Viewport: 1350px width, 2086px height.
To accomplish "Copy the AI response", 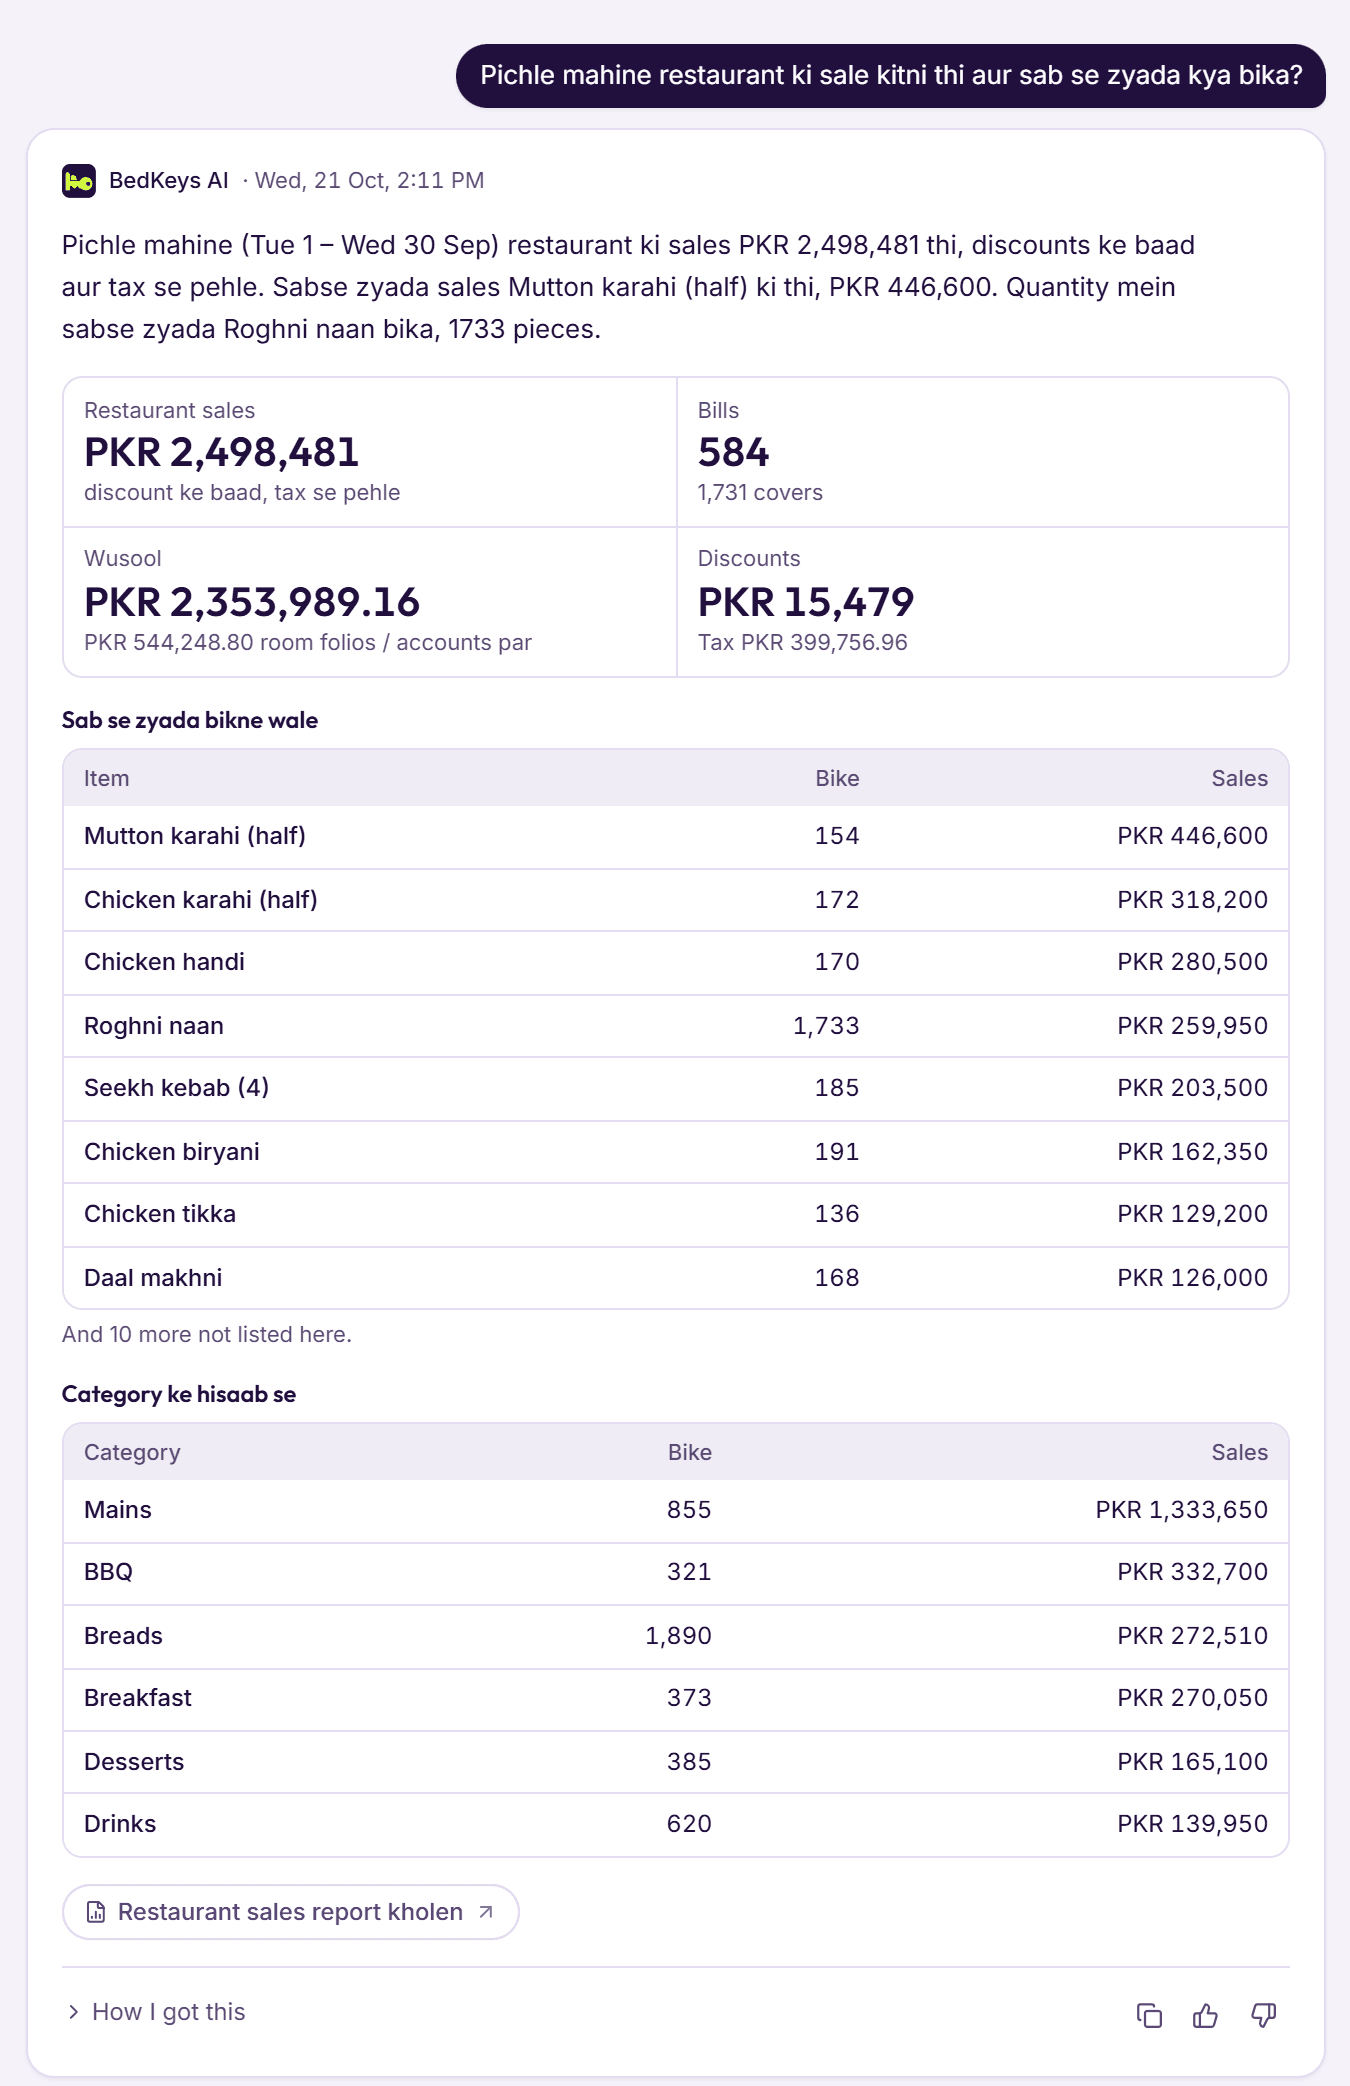I will [1149, 2015].
